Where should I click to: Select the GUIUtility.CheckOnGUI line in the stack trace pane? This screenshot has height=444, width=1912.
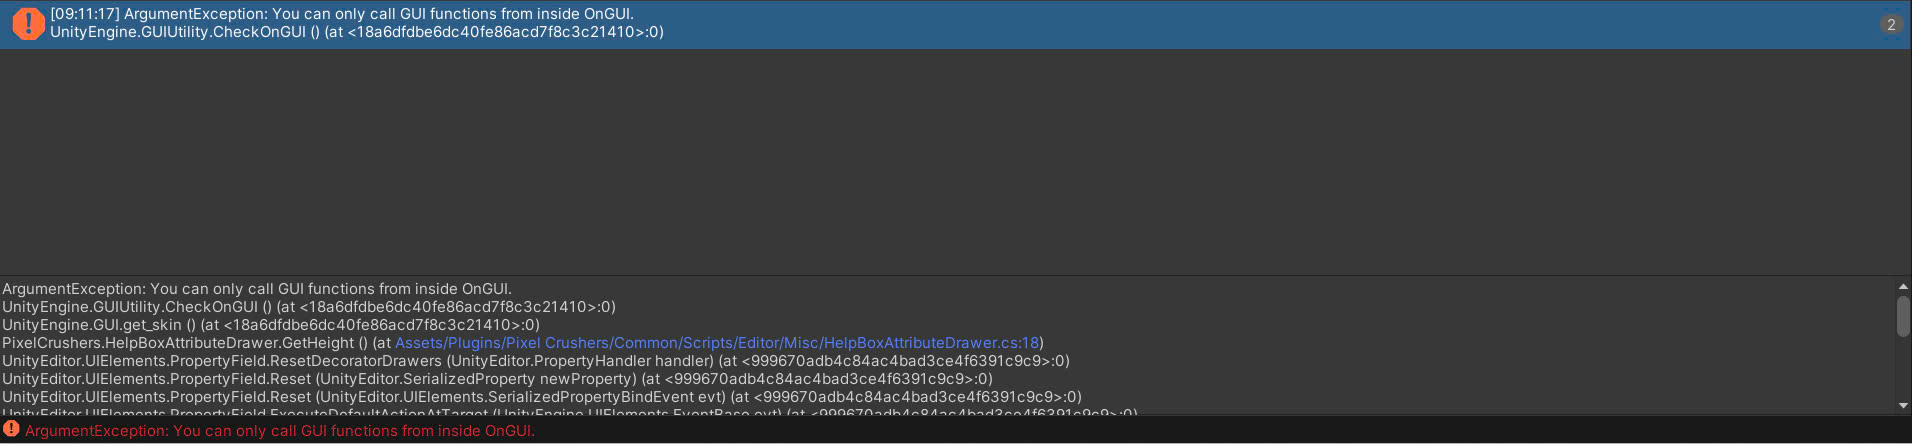click(309, 307)
